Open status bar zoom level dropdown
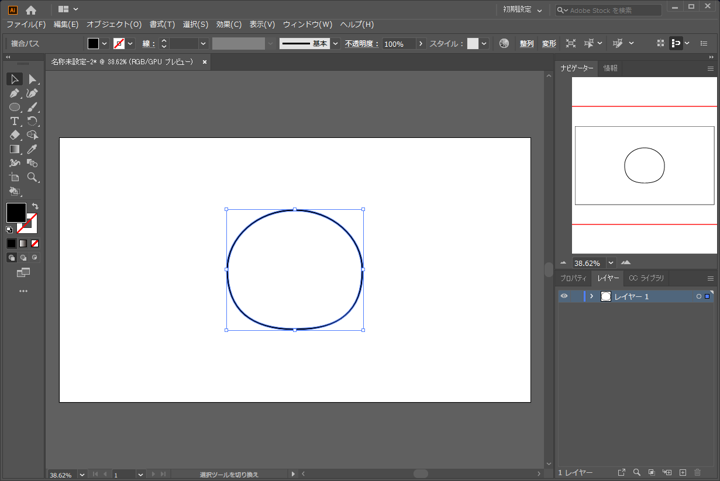 [82, 475]
